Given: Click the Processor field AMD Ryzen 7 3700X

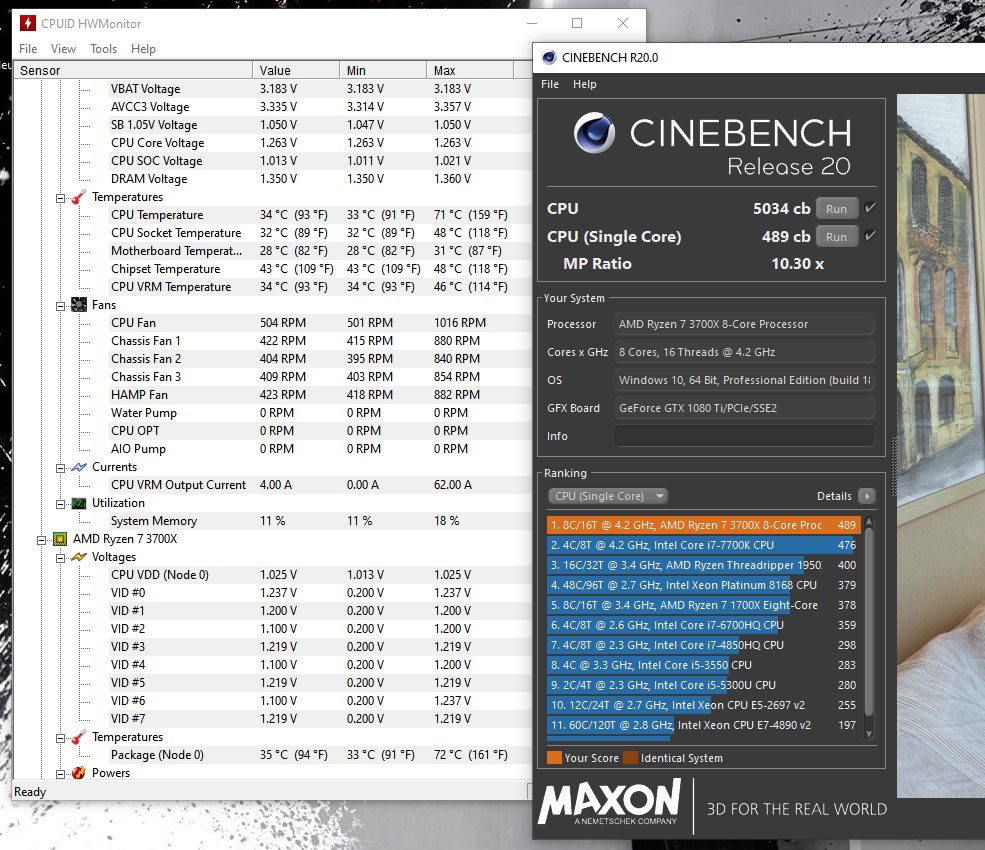Looking at the screenshot, I should tap(744, 324).
